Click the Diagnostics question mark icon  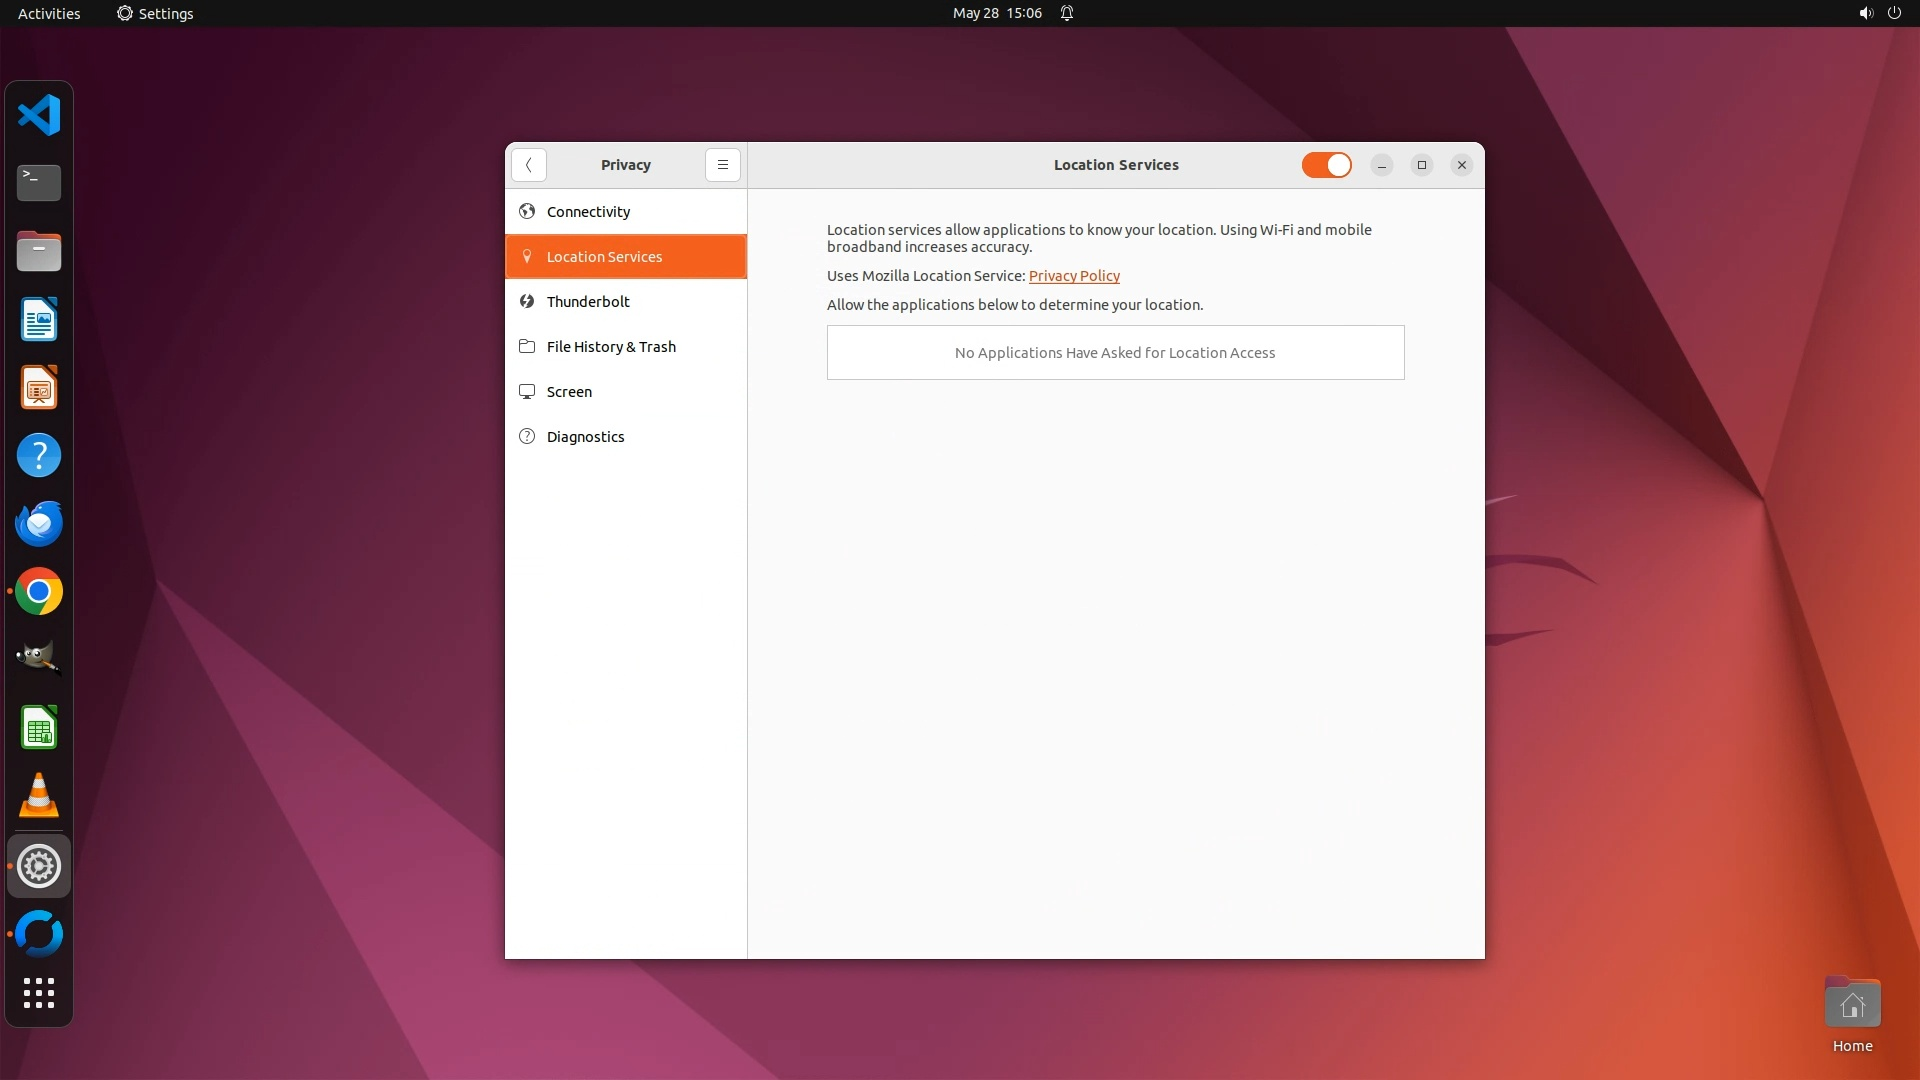527,437
